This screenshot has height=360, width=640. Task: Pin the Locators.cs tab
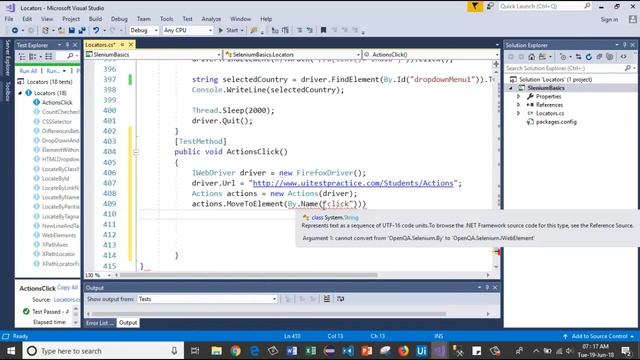point(122,44)
